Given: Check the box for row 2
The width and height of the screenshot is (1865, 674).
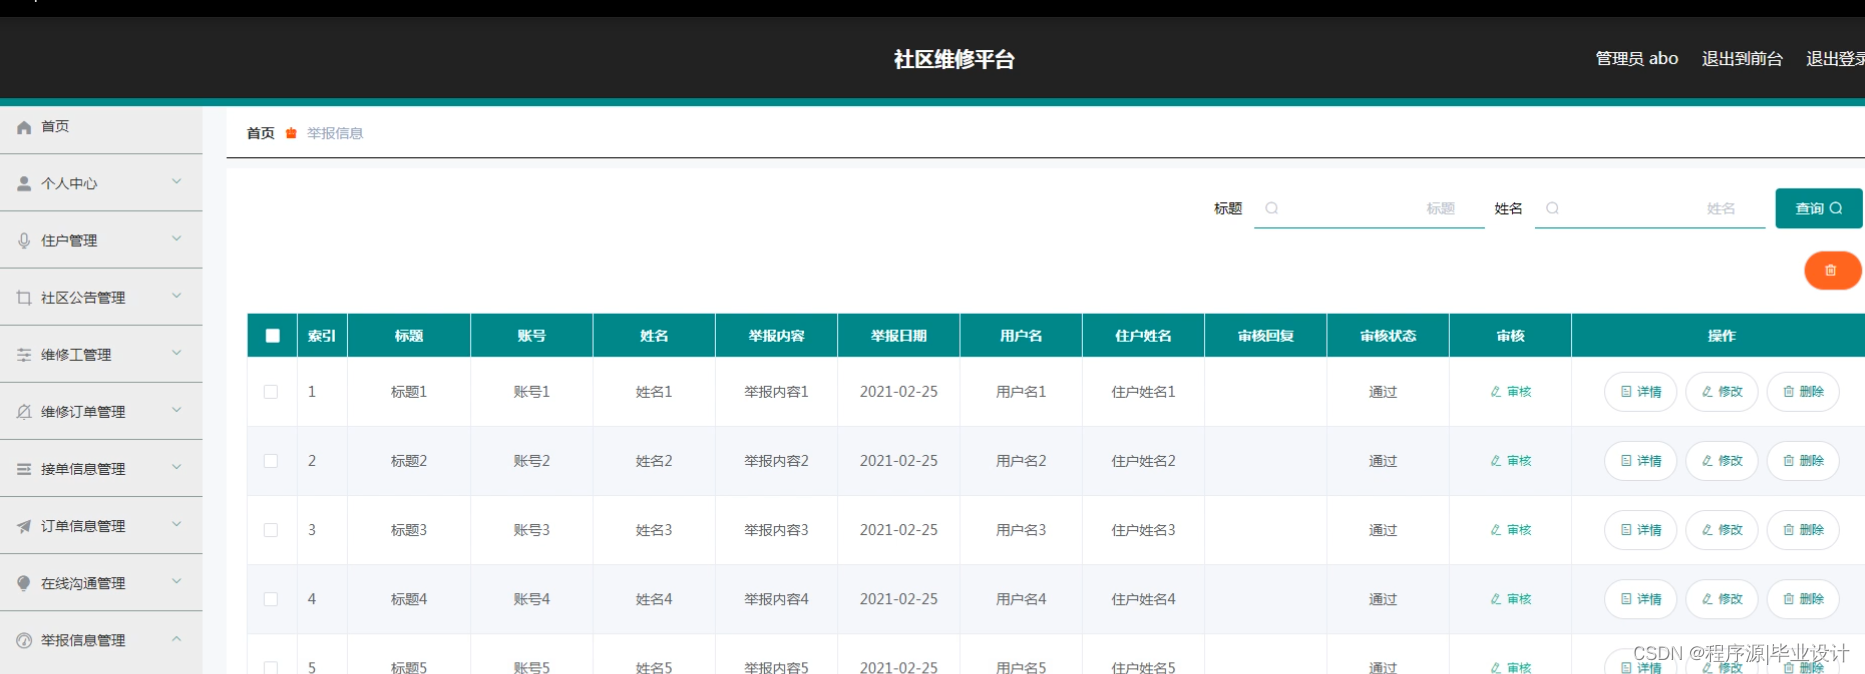Looking at the screenshot, I should 271,461.
